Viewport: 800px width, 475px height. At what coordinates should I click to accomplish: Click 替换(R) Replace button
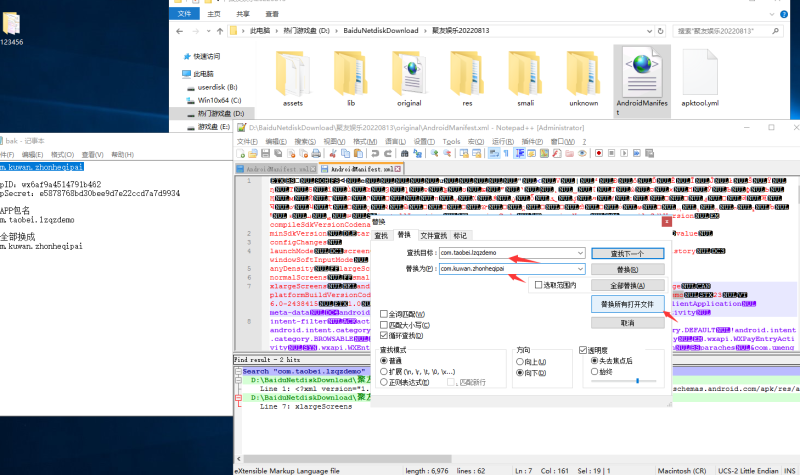[628, 269]
